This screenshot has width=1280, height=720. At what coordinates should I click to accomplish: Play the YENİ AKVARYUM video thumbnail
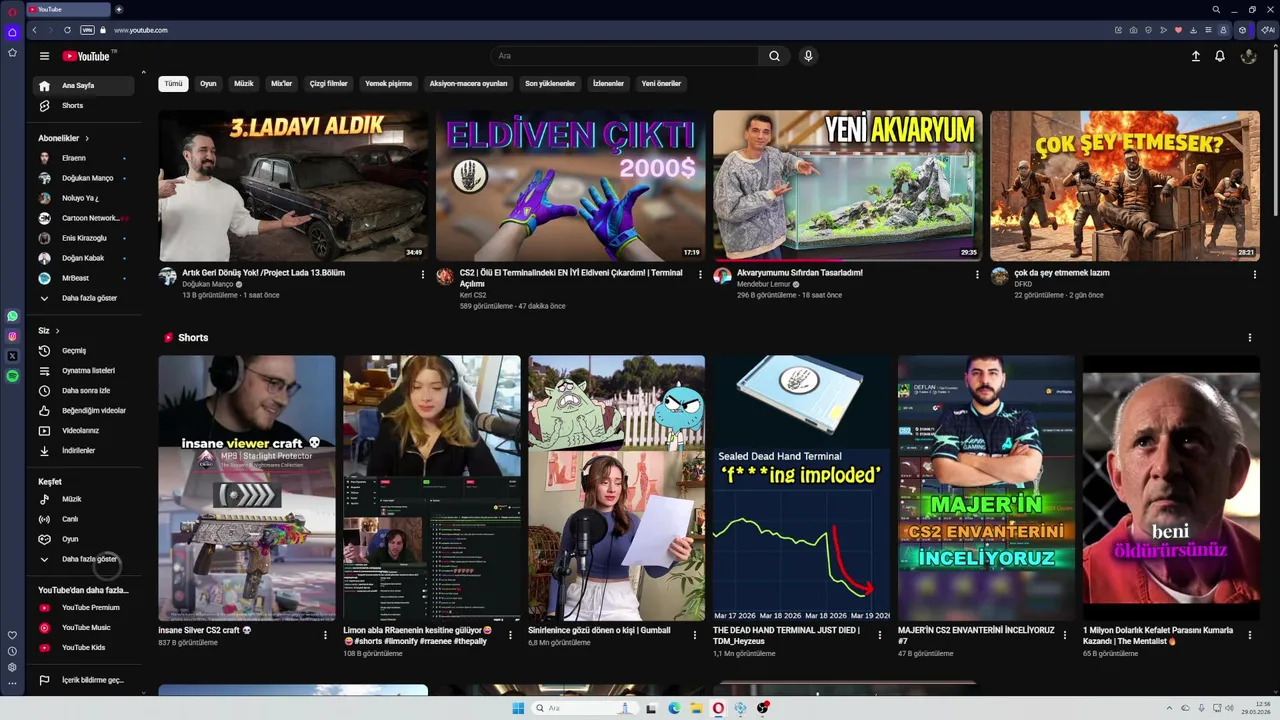[x=847, y=186]
